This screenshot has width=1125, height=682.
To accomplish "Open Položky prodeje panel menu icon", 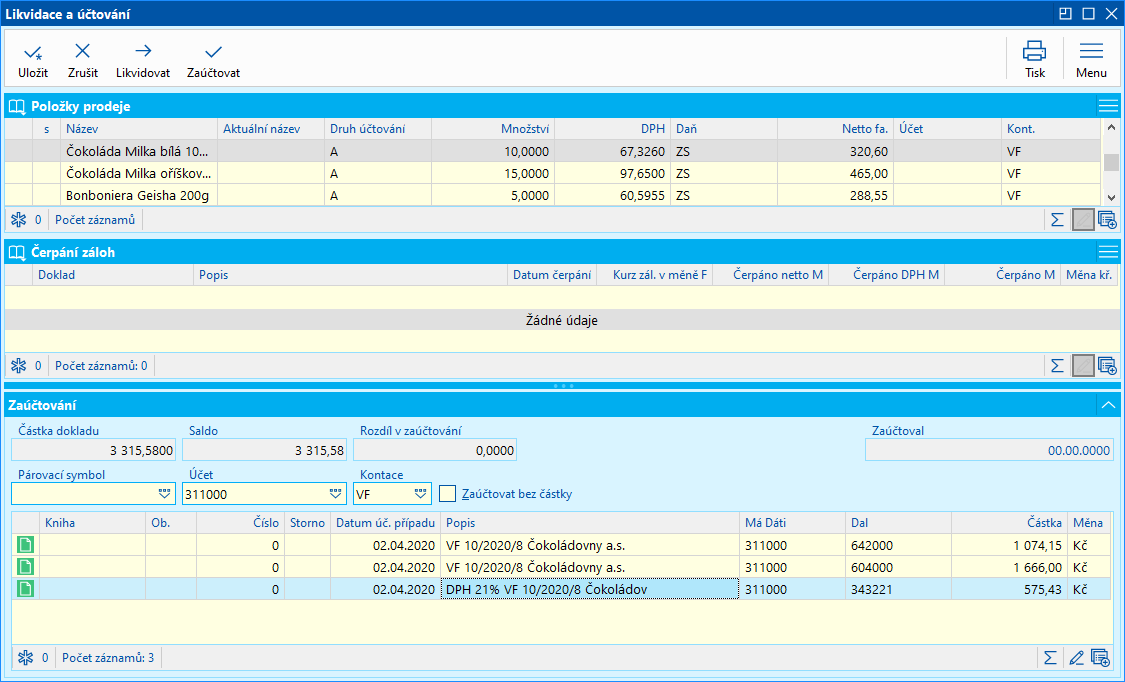I will [1108, 106].
